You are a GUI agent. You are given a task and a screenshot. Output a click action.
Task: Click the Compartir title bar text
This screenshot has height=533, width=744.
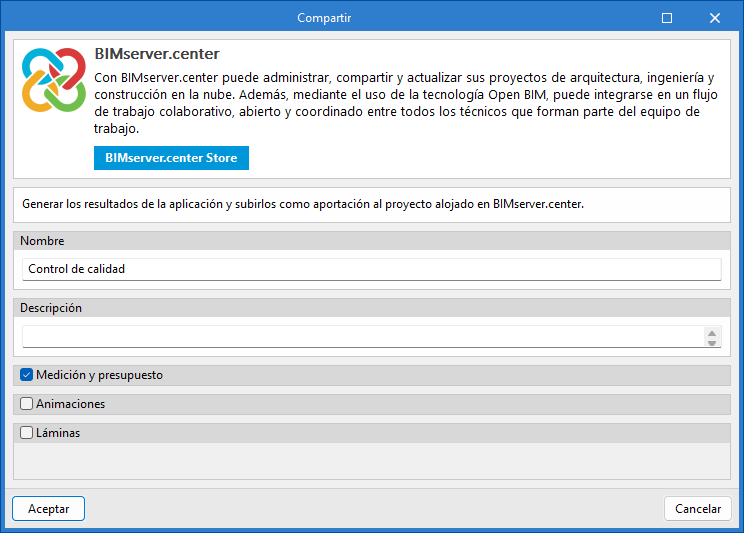pos(324,18)
